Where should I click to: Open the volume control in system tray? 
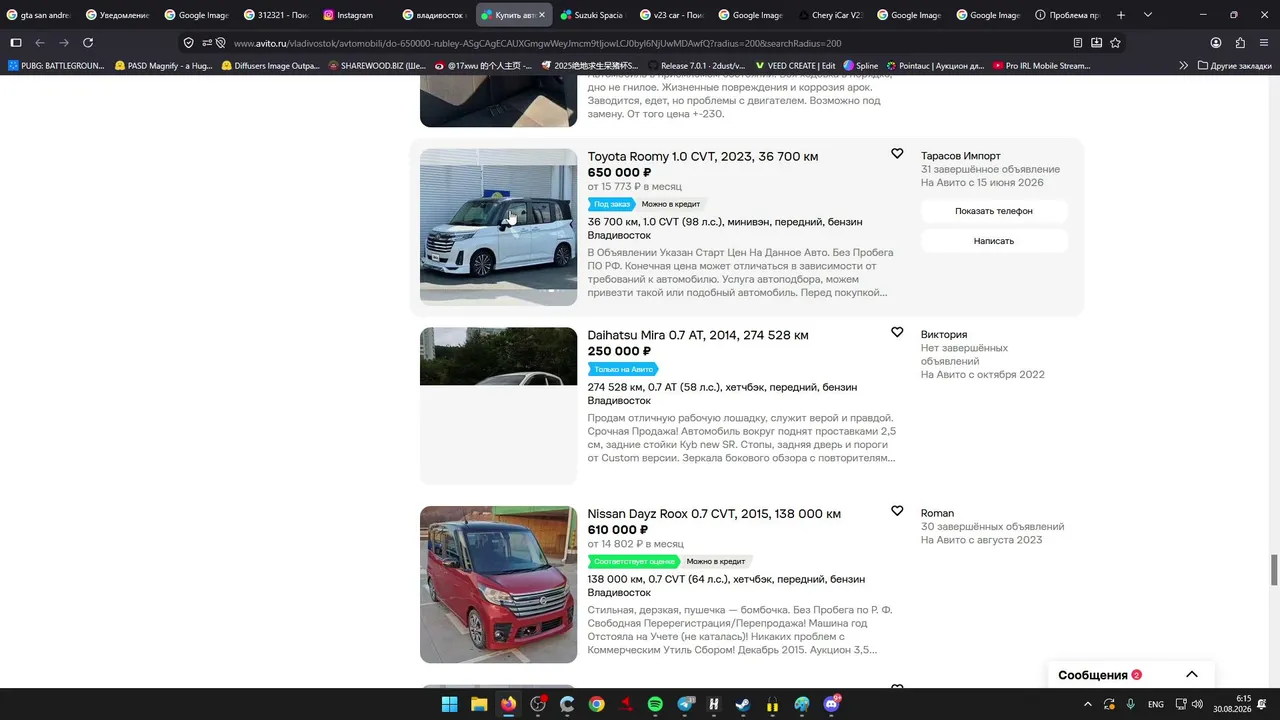tap(1197, 704)
